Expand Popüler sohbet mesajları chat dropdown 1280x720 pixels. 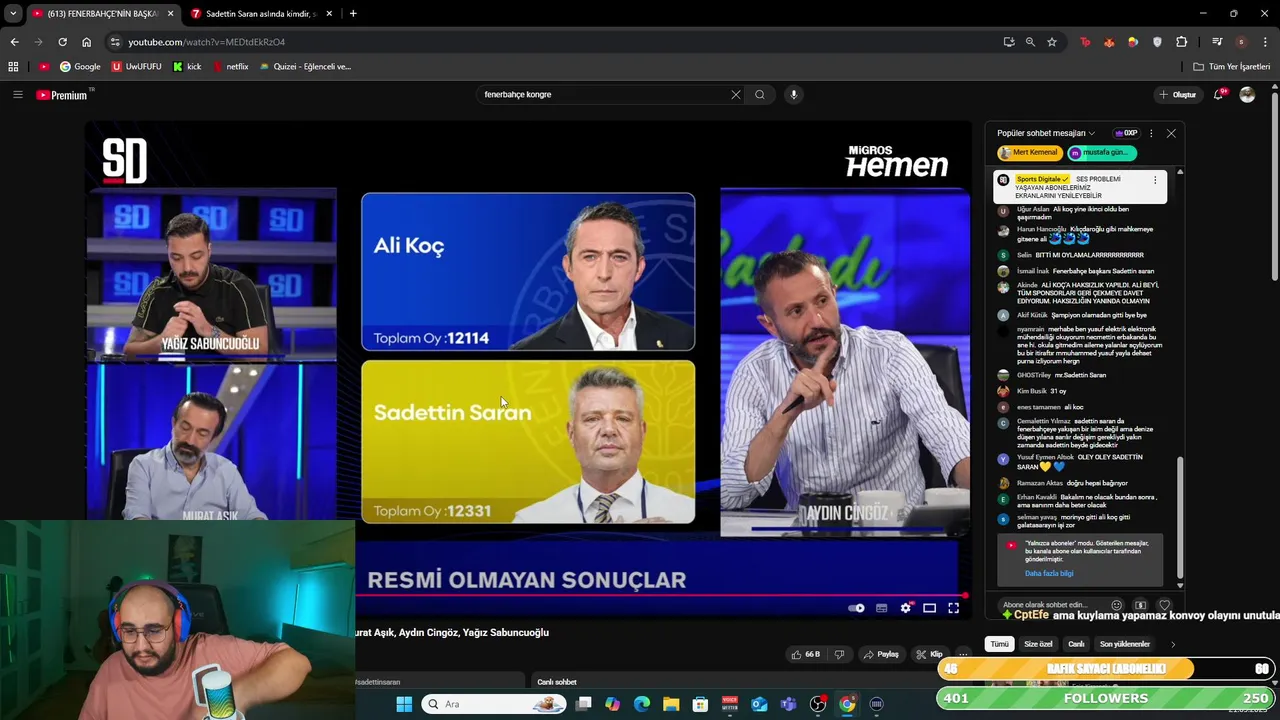tap(1046, 133)
